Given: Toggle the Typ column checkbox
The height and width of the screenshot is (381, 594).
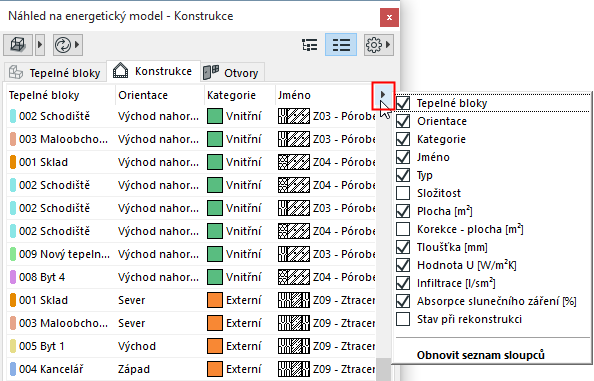Looking at the screenshot, I should pyautogui.click(x=403, y=175).
